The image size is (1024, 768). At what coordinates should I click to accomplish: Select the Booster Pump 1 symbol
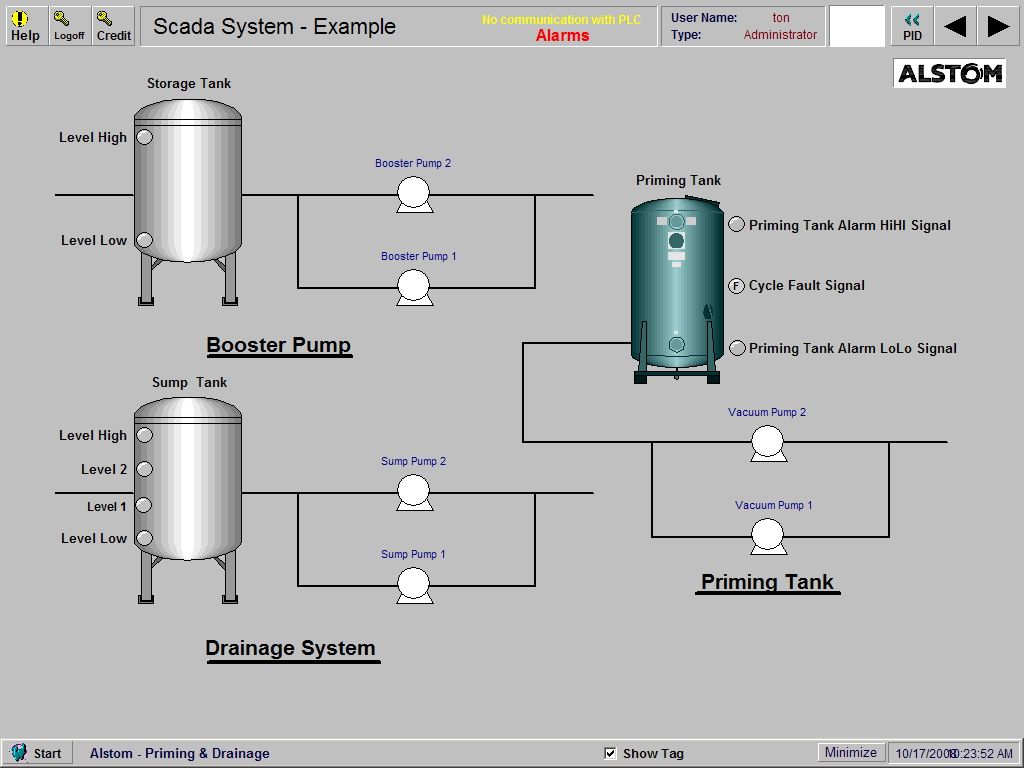[413, 286]
